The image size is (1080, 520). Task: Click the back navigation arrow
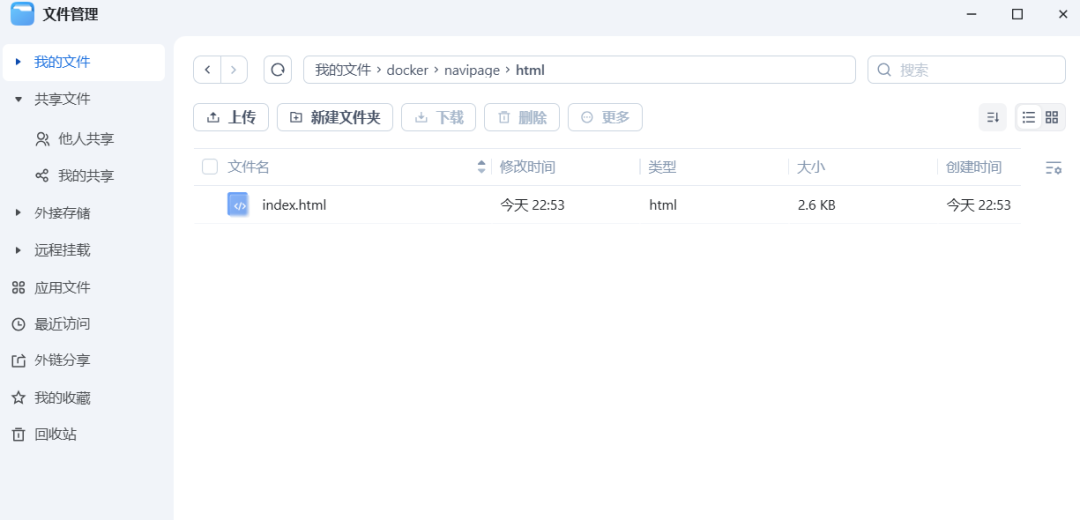coord(207,70)
